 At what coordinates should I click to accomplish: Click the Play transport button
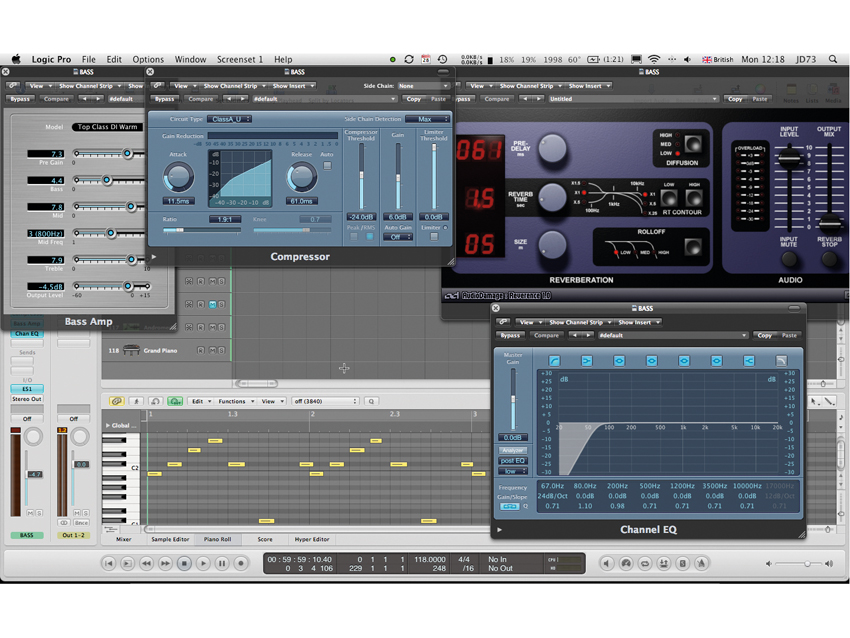pos(203,564)
